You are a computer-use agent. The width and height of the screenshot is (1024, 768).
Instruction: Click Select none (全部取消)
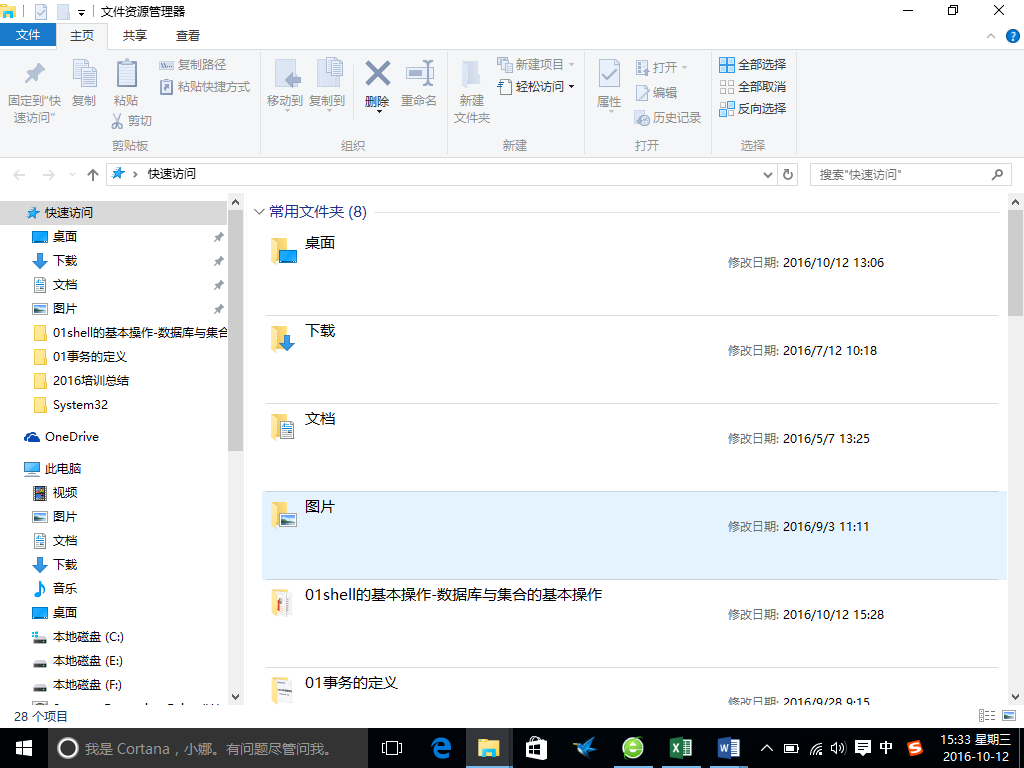pos(752,86)
